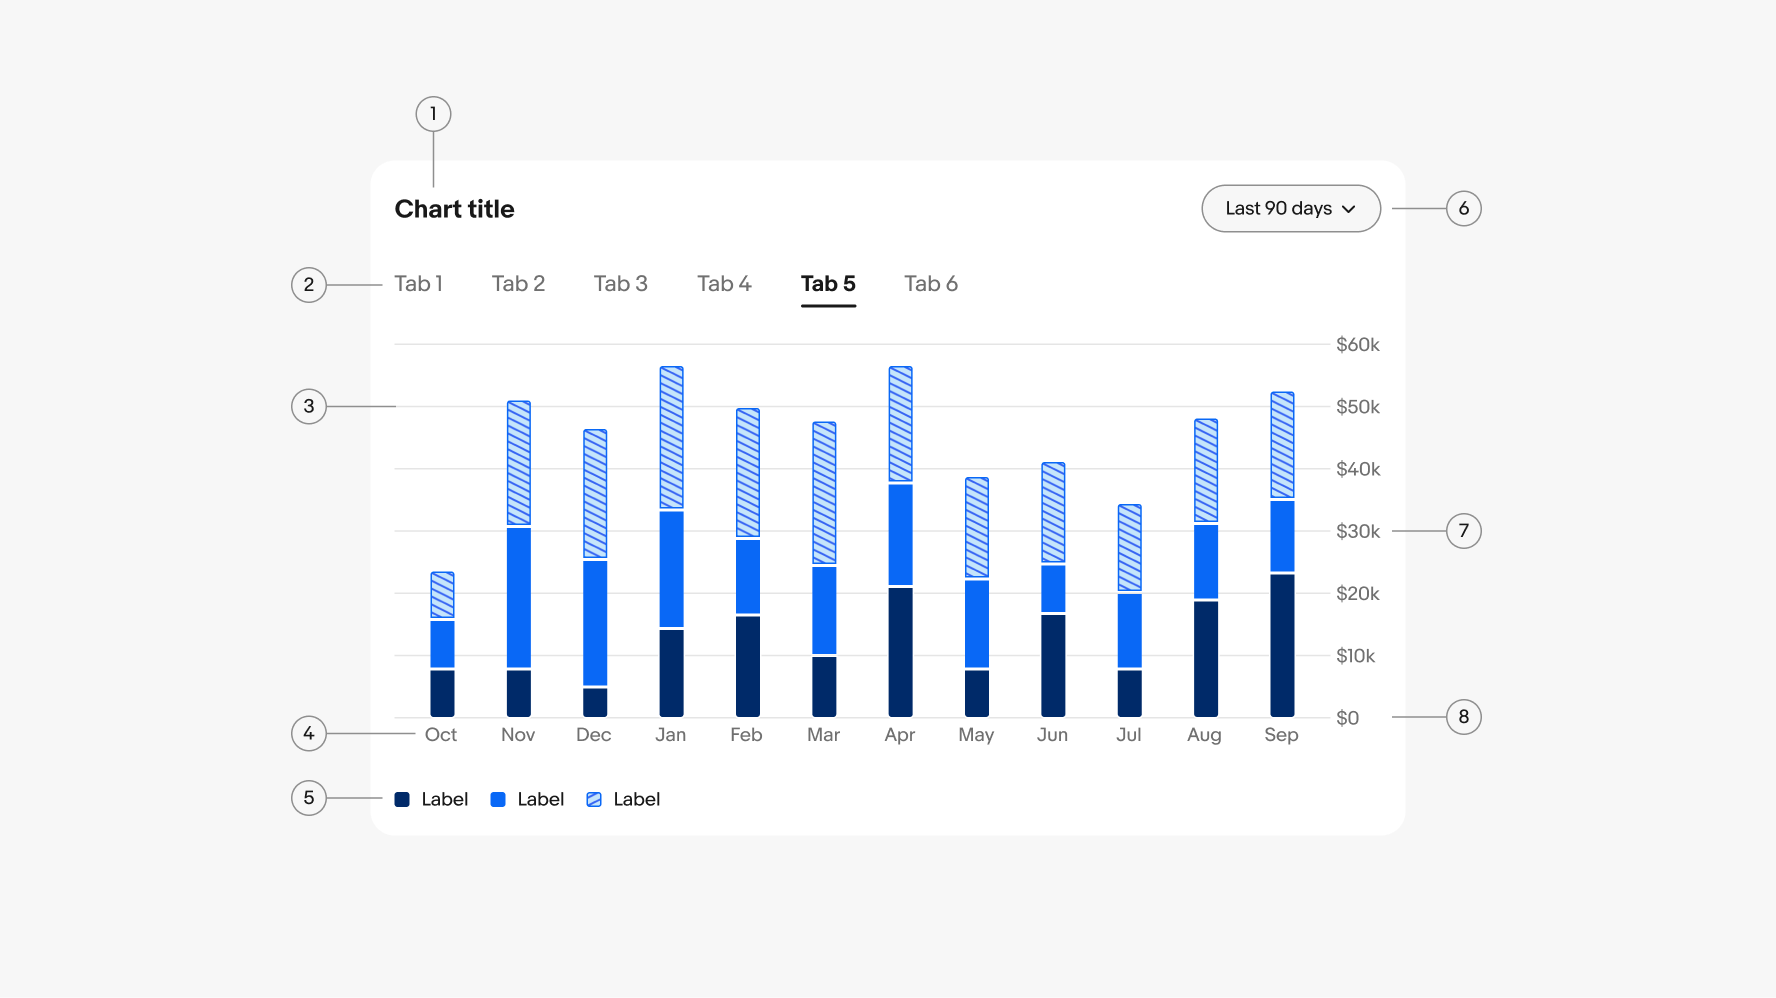This screenshot has height=998, width=1776.
Task: Click the bright blue legend swatch
Action: click(x=498, y=799)
